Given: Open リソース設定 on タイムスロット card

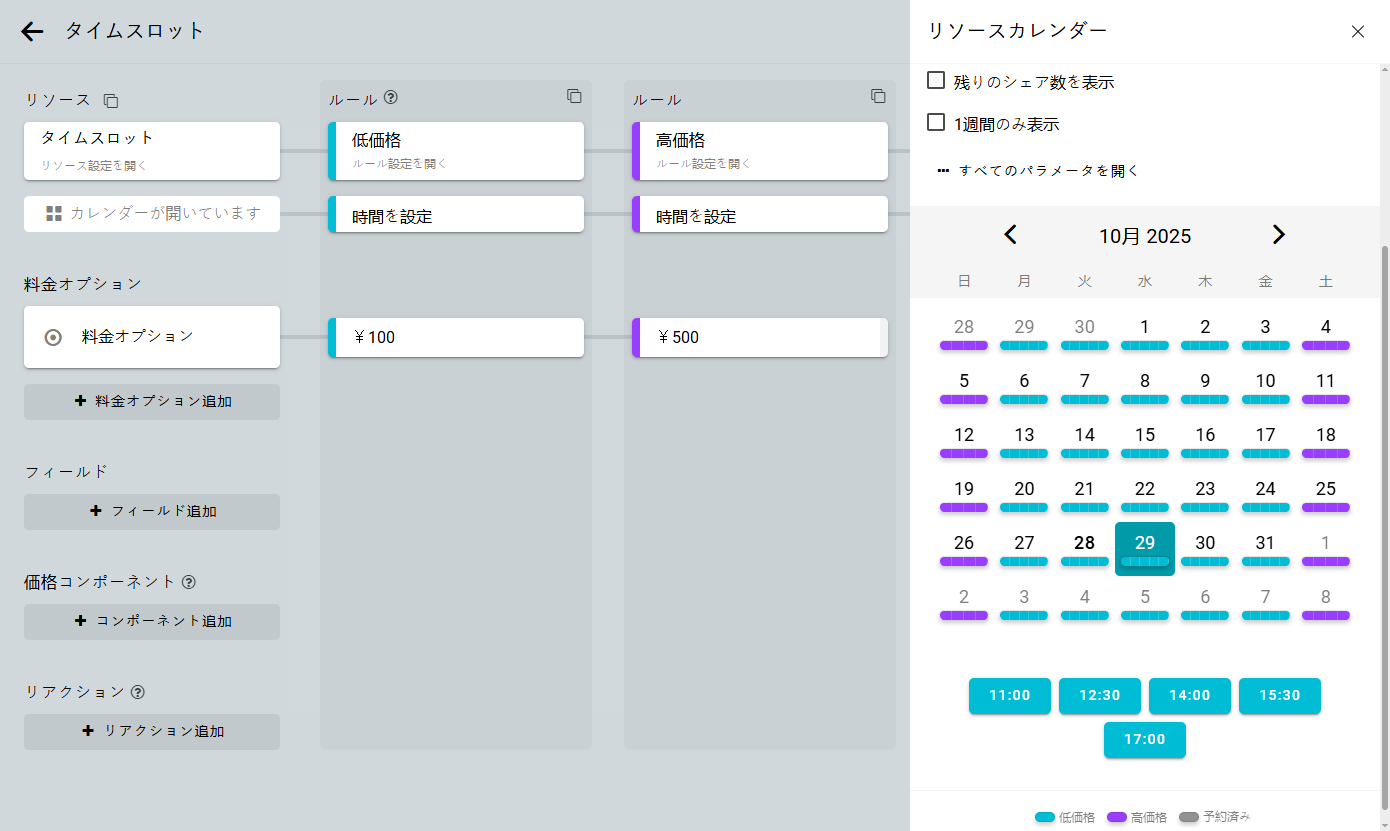Looking at the screenshot, I should (x=152, y=151).
